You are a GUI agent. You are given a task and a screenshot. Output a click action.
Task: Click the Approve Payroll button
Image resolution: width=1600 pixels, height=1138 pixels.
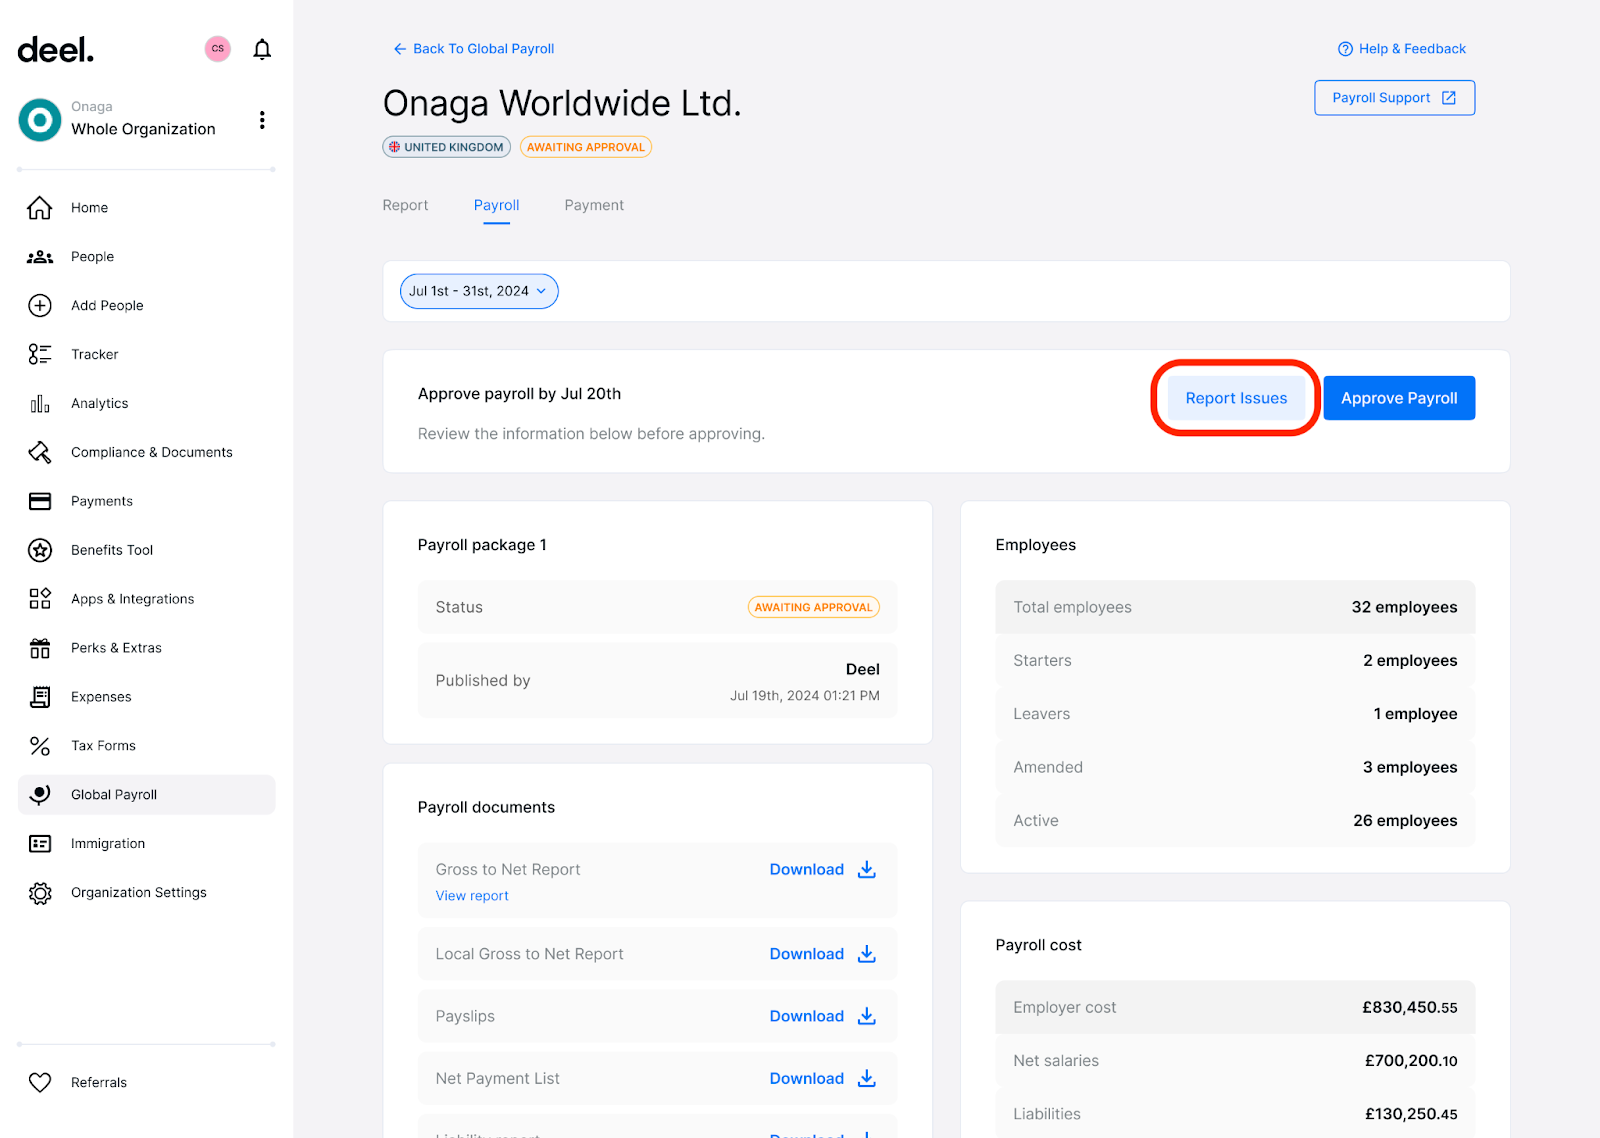click(x=1399, y=398)
